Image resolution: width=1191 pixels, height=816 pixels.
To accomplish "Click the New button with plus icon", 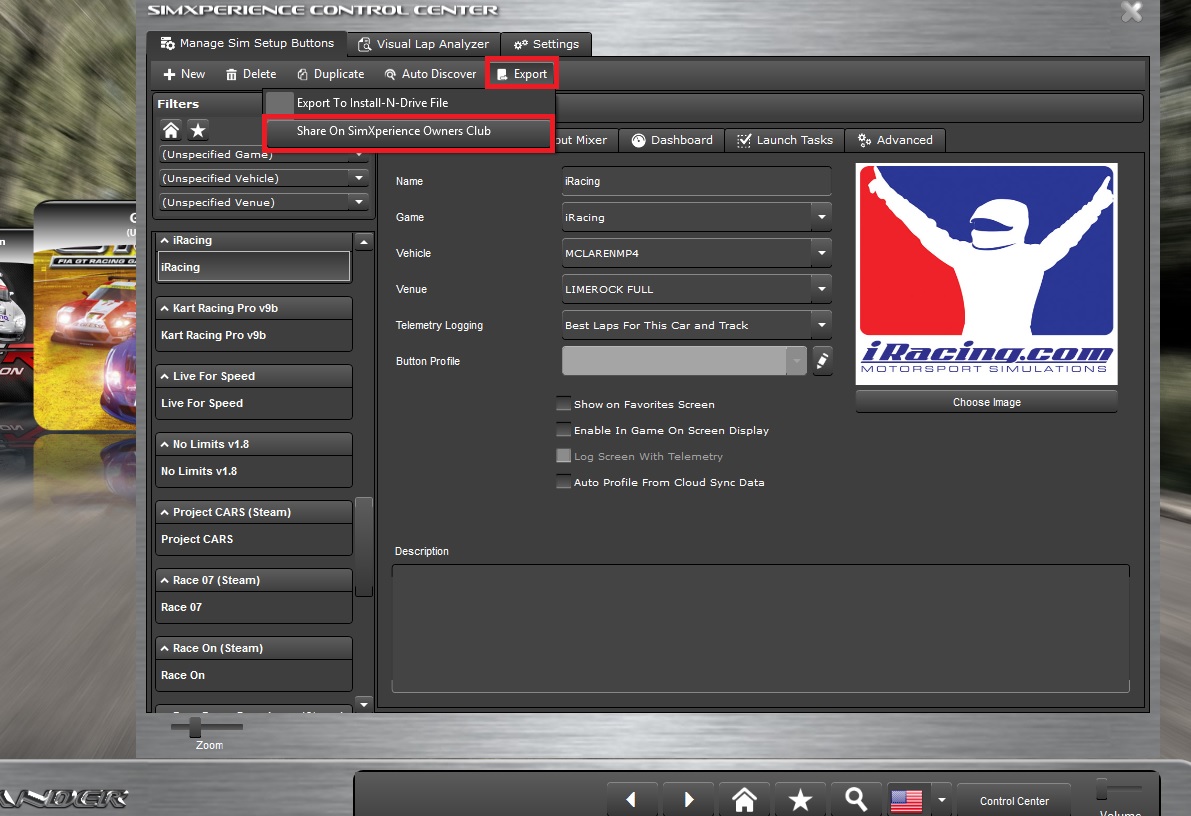I will pyautogui.click(x=184, y=74).
